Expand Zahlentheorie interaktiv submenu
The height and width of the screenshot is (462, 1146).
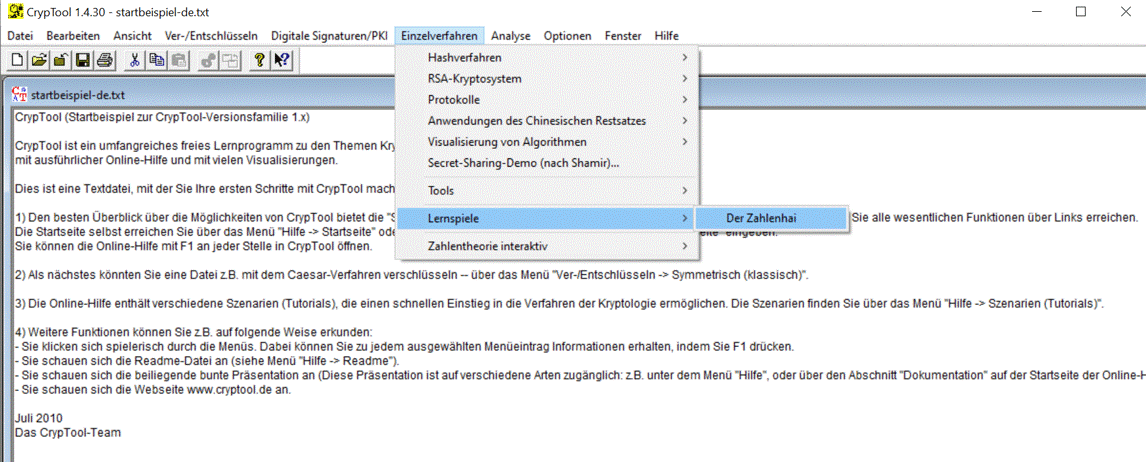pos(547,246)
